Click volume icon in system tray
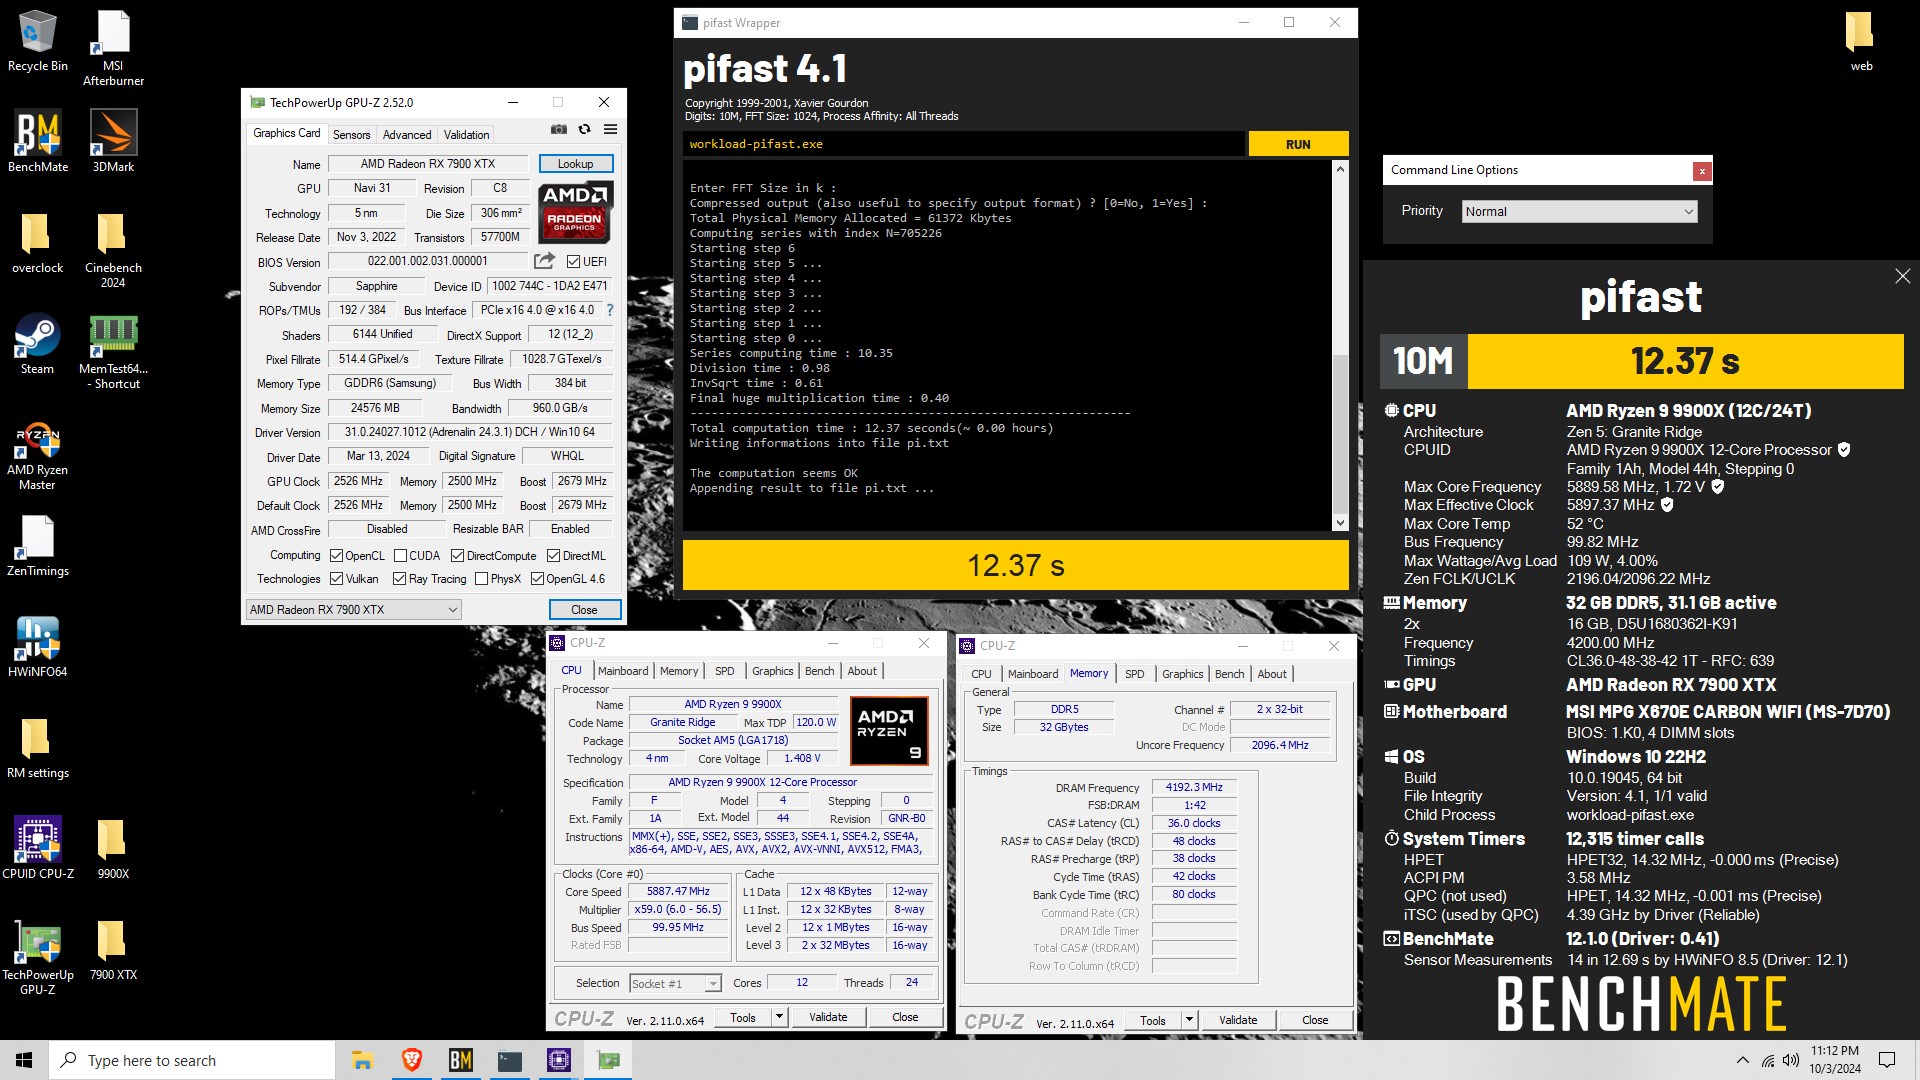Screen dimensions: 1920x1080 point(1790,1060)
